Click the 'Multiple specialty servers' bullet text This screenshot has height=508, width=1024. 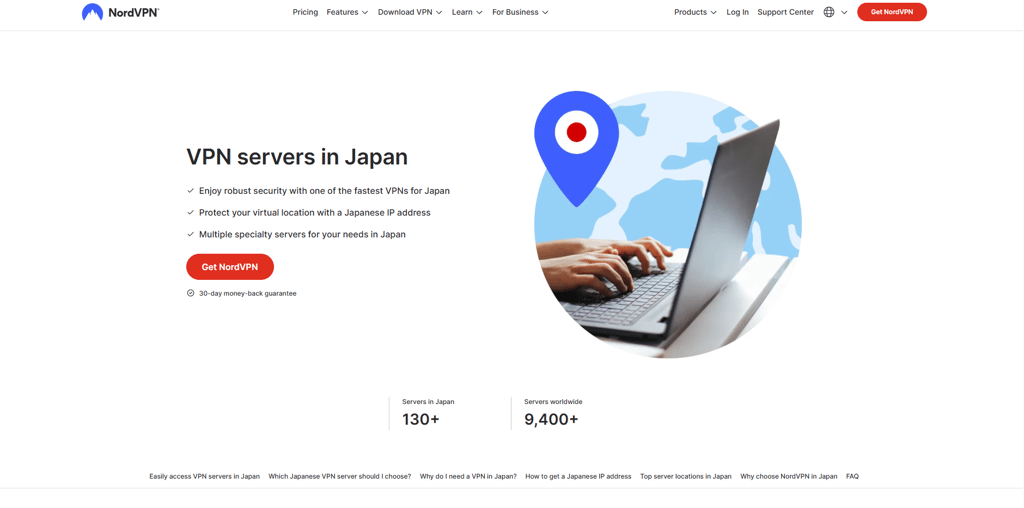302,234
